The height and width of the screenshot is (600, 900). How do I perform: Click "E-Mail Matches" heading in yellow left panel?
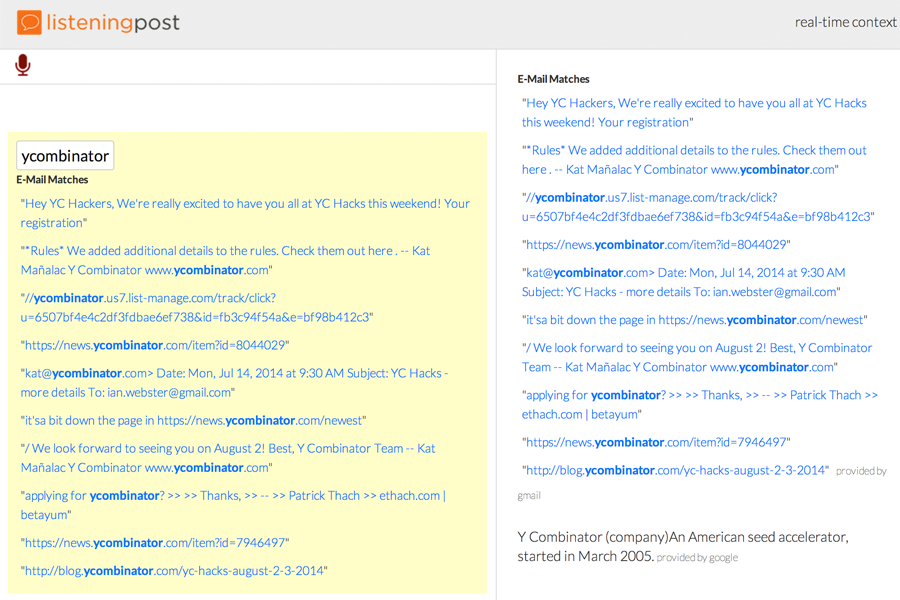point(52,180)
